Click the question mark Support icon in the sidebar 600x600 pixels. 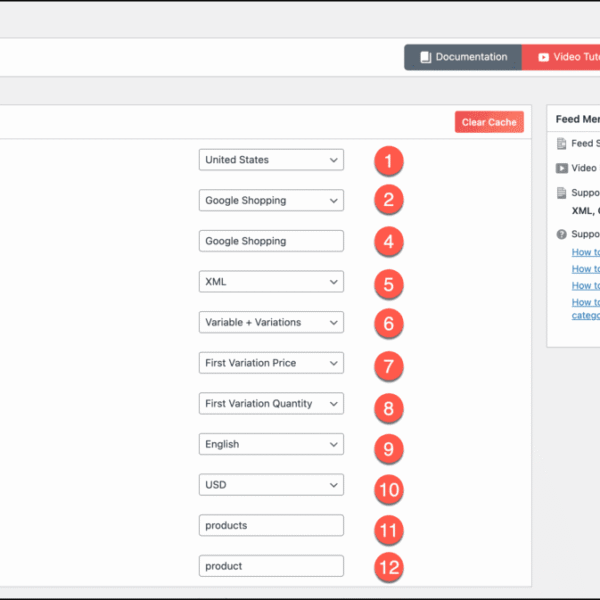coord(561,234)
